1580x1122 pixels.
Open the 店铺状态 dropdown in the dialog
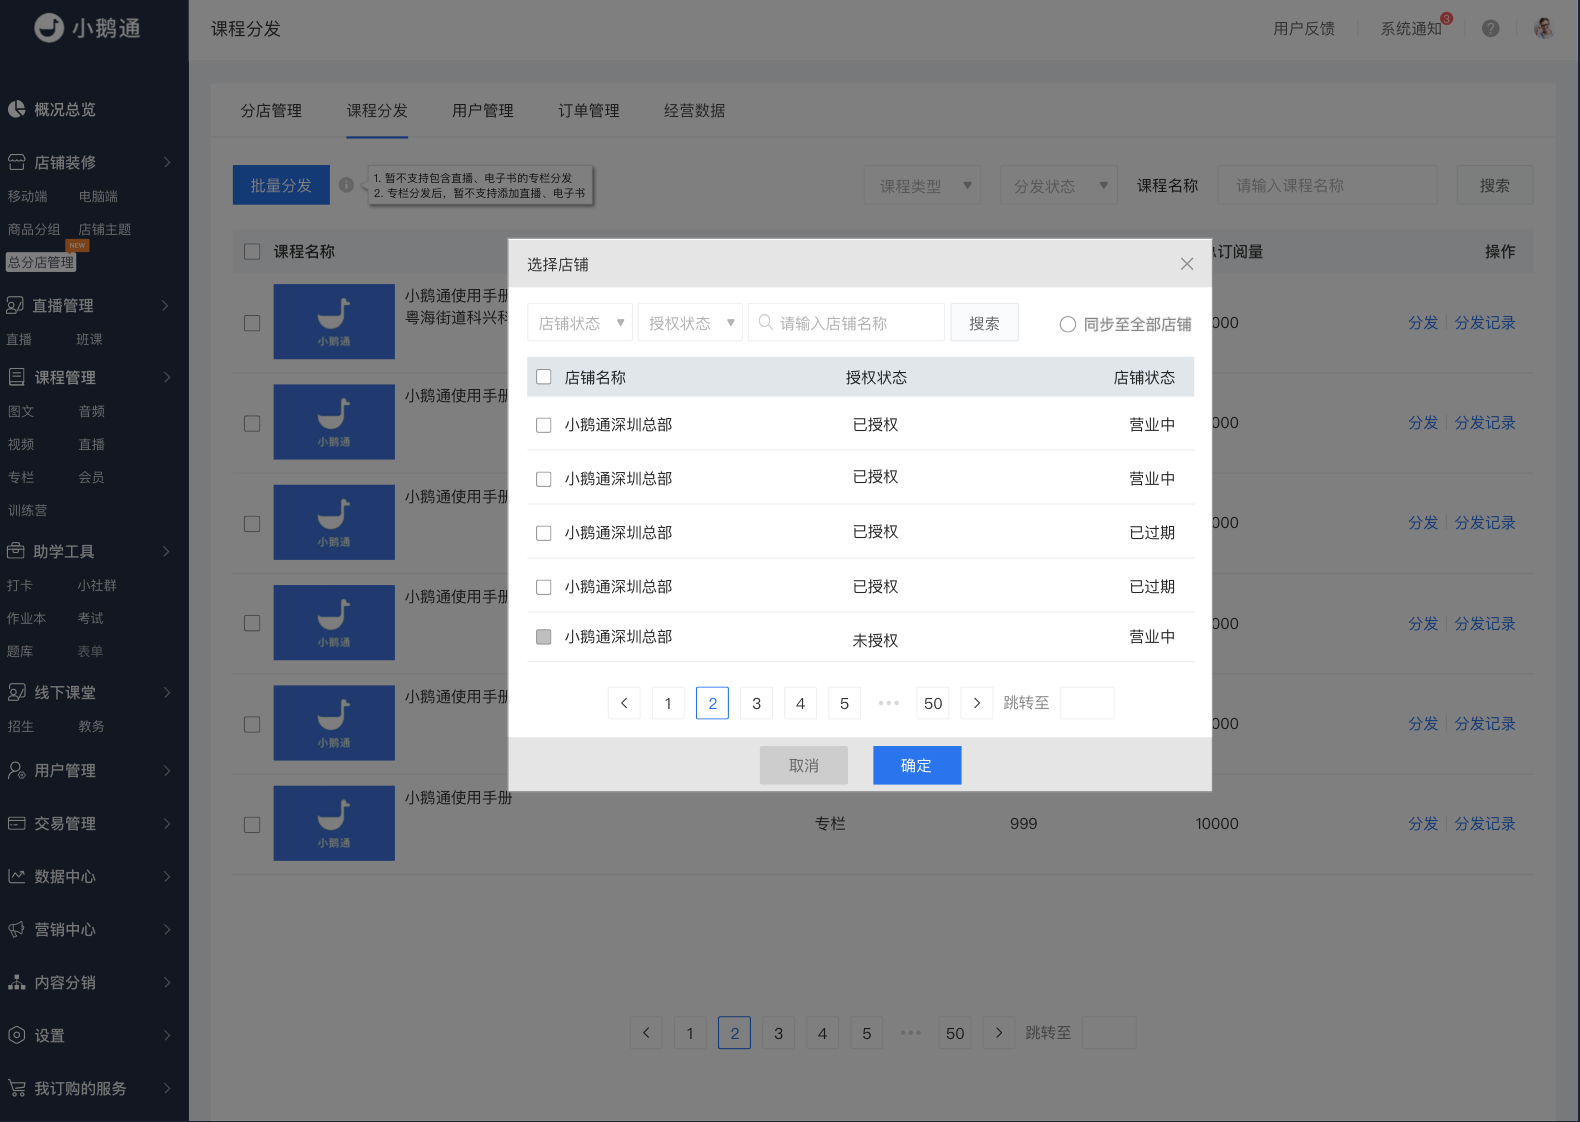pos(580,323)
